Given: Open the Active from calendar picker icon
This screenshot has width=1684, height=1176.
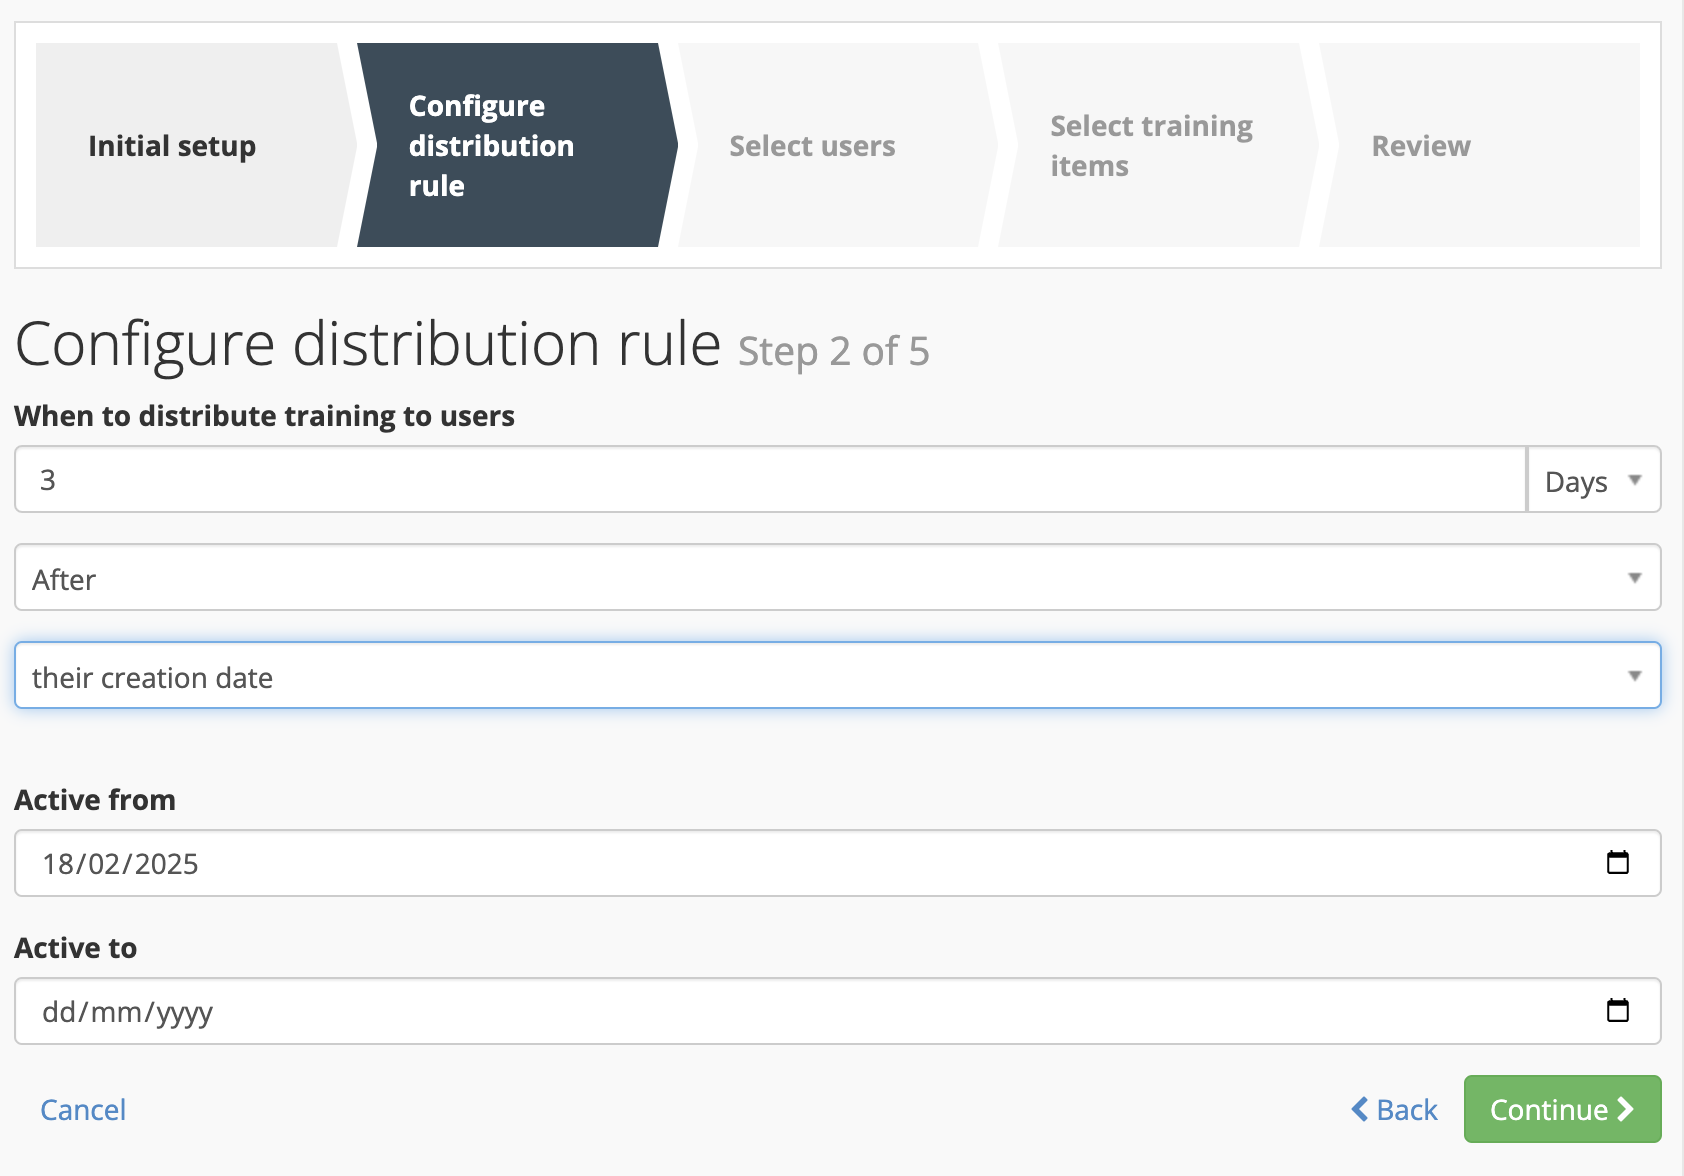Looking at the screenshot, I should 1617,862.
